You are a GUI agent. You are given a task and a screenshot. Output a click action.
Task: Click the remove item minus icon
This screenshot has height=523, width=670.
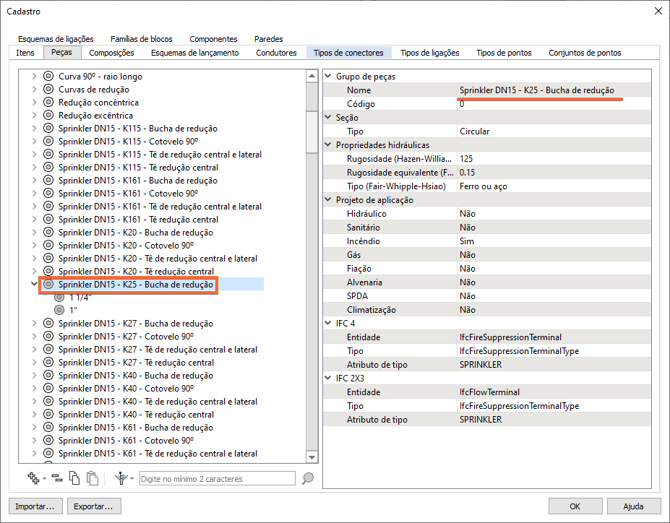57,479
